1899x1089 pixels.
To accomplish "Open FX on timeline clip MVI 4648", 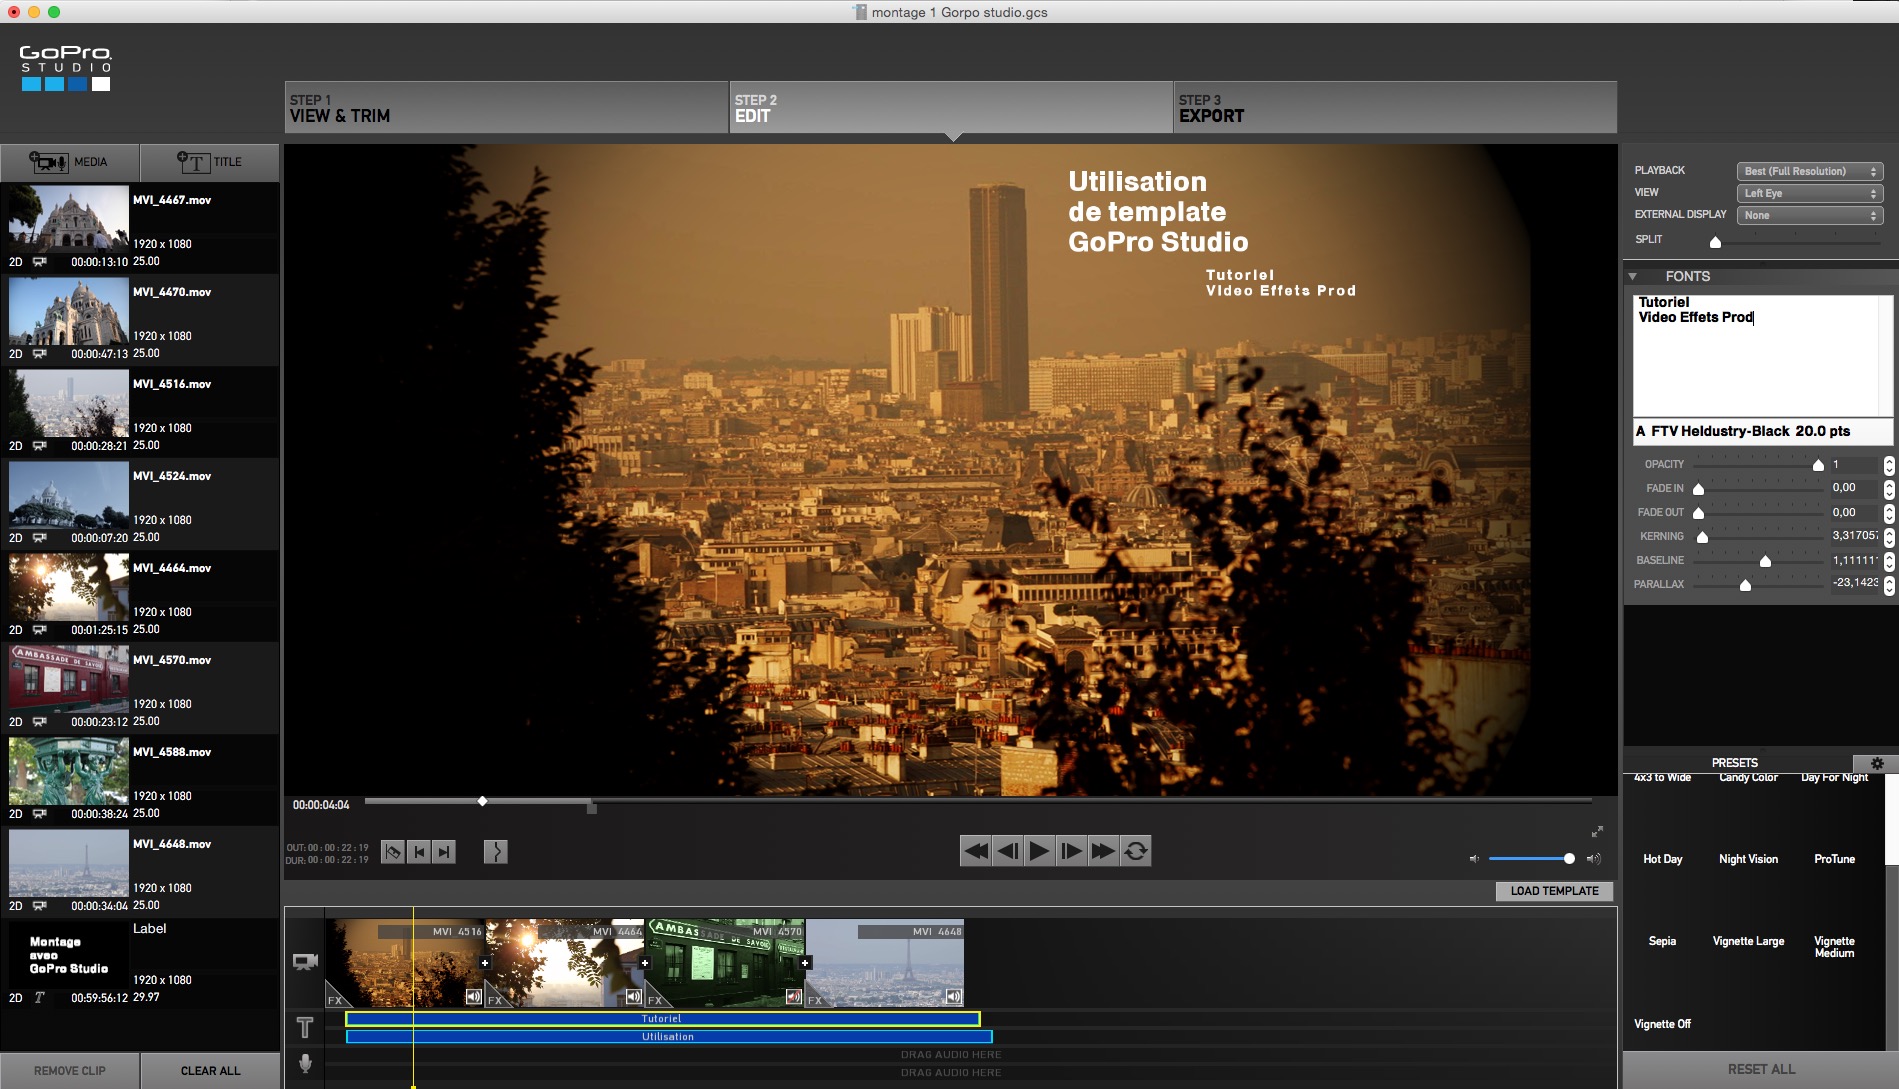I will pos(815,999).
